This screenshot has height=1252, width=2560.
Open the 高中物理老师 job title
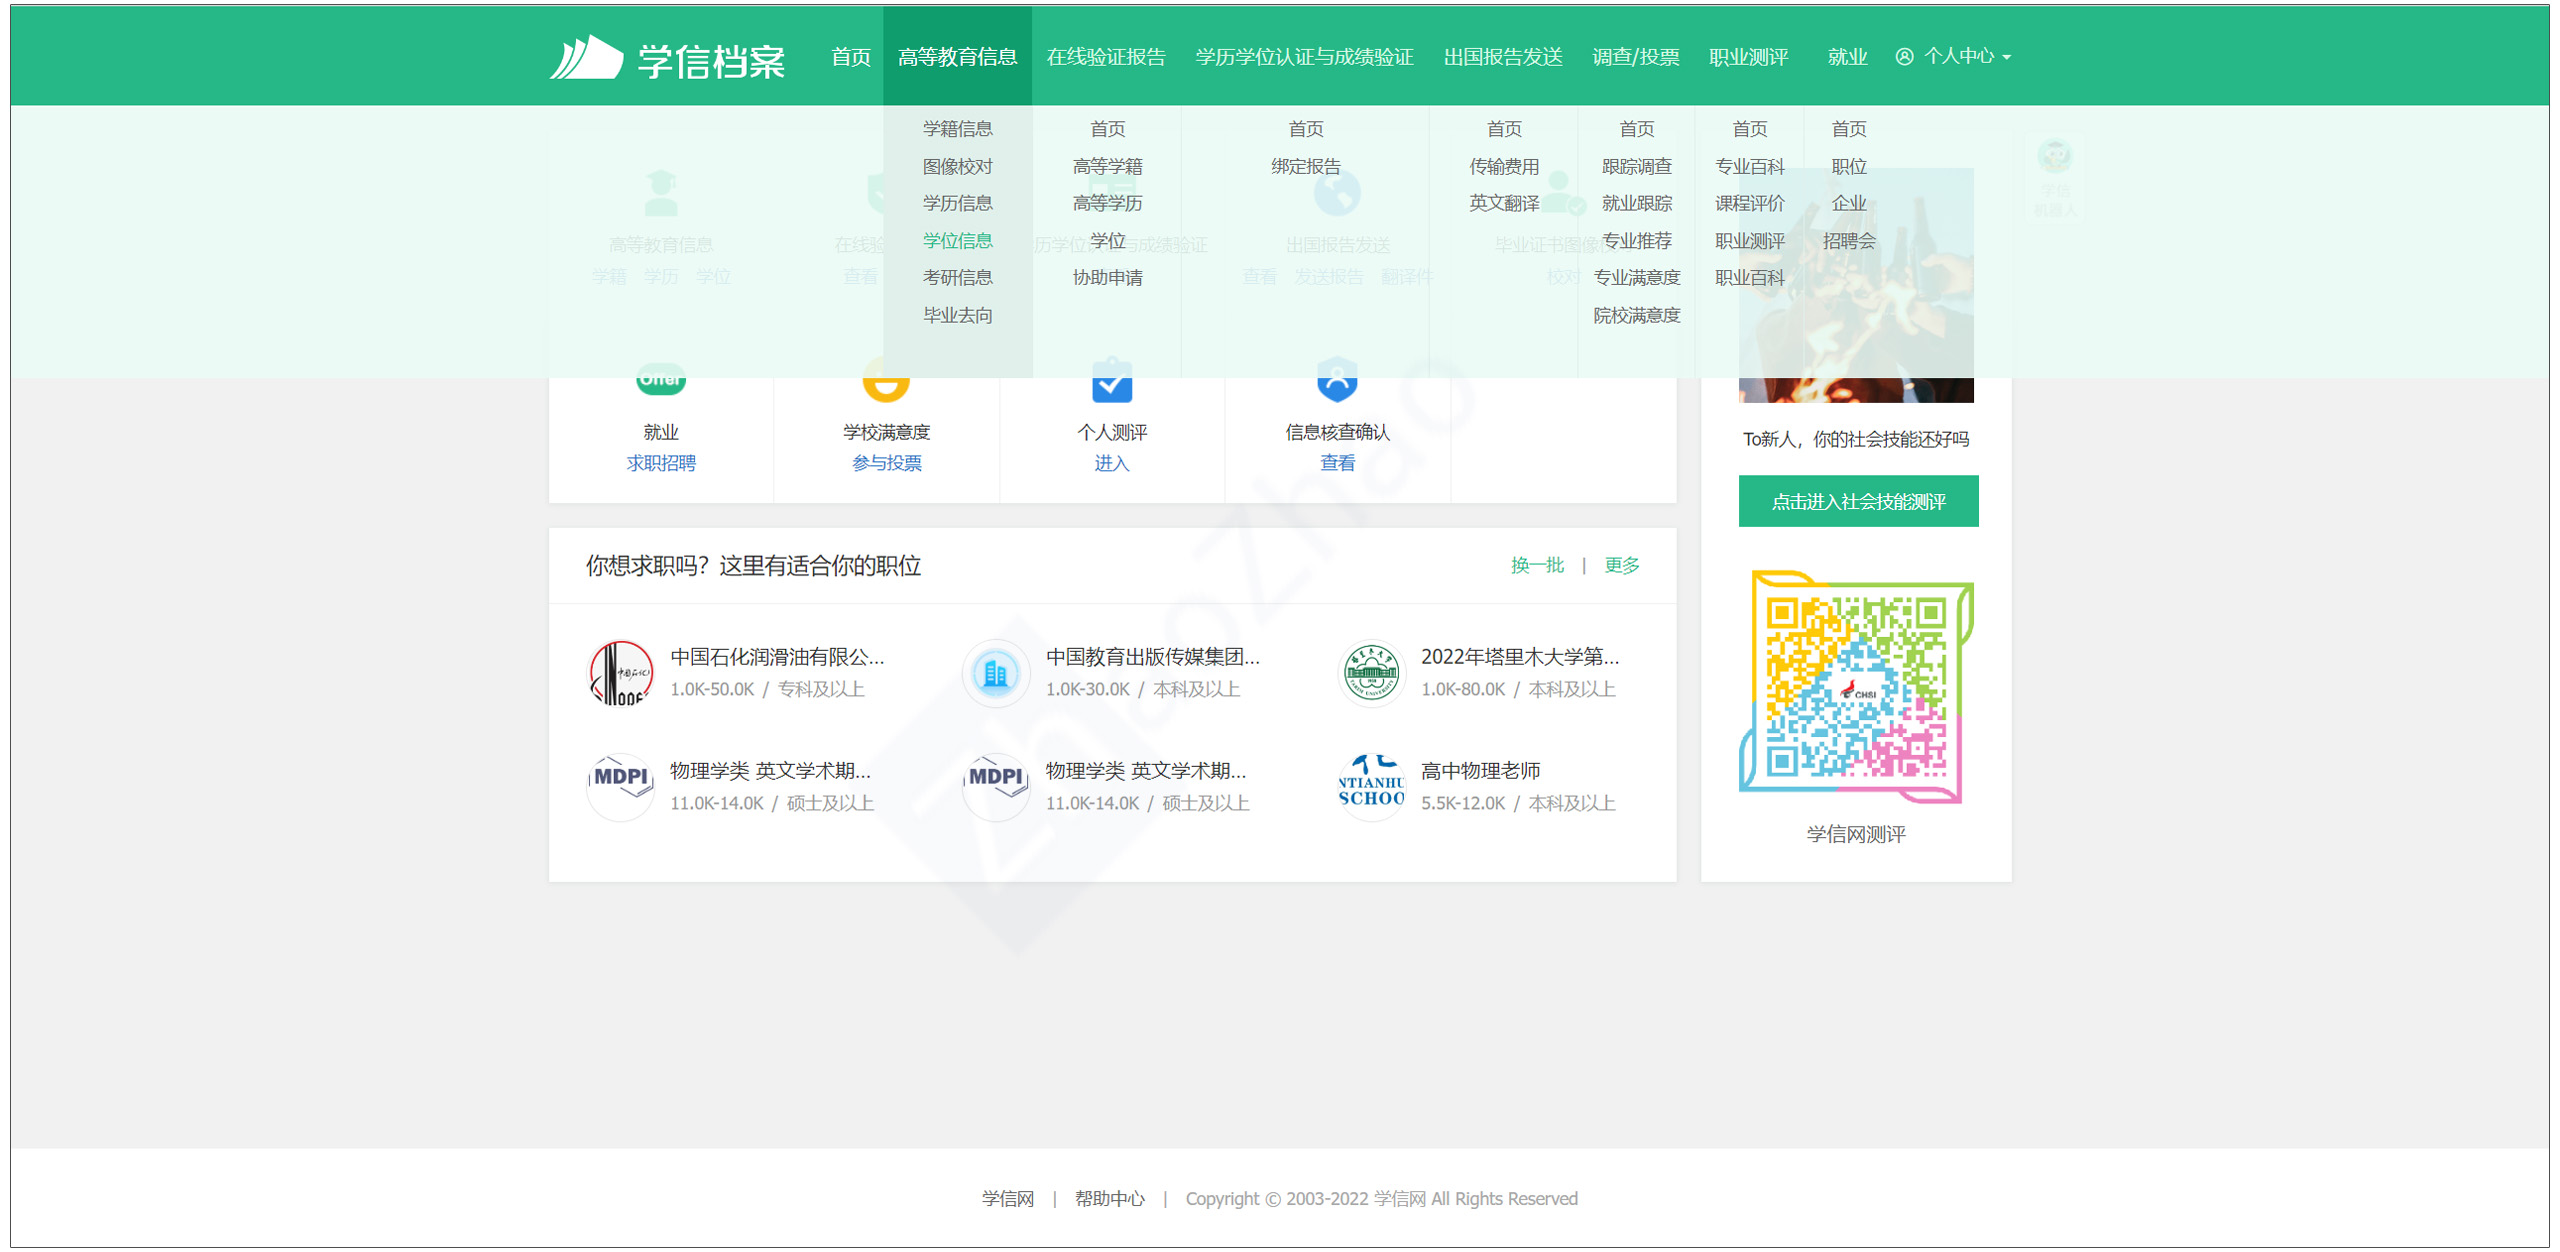1480,771
